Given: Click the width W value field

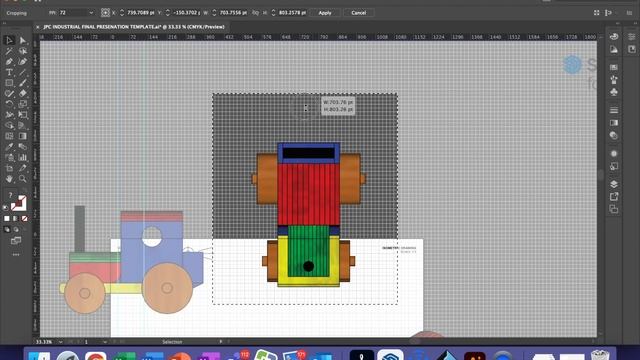Looking at the screenshot, I should [233, 13].
